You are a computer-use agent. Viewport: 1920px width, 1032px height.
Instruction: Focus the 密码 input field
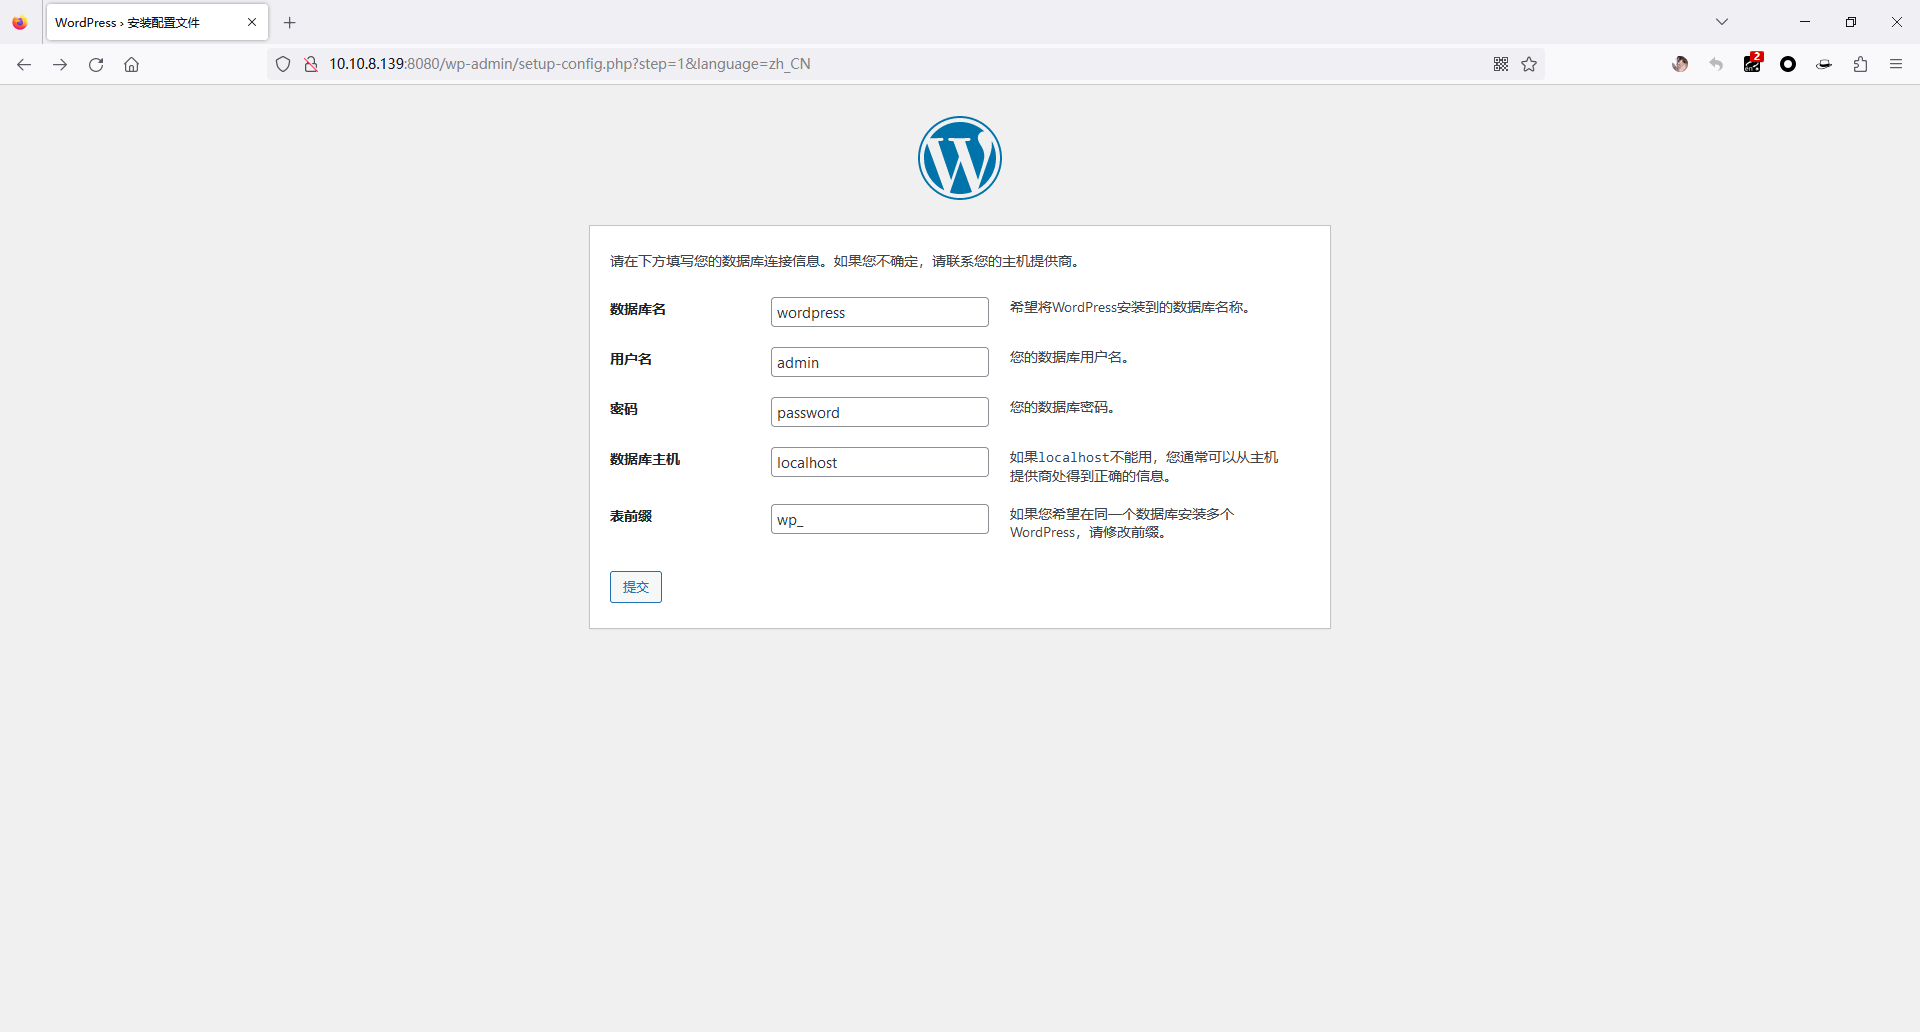point(880,412)
